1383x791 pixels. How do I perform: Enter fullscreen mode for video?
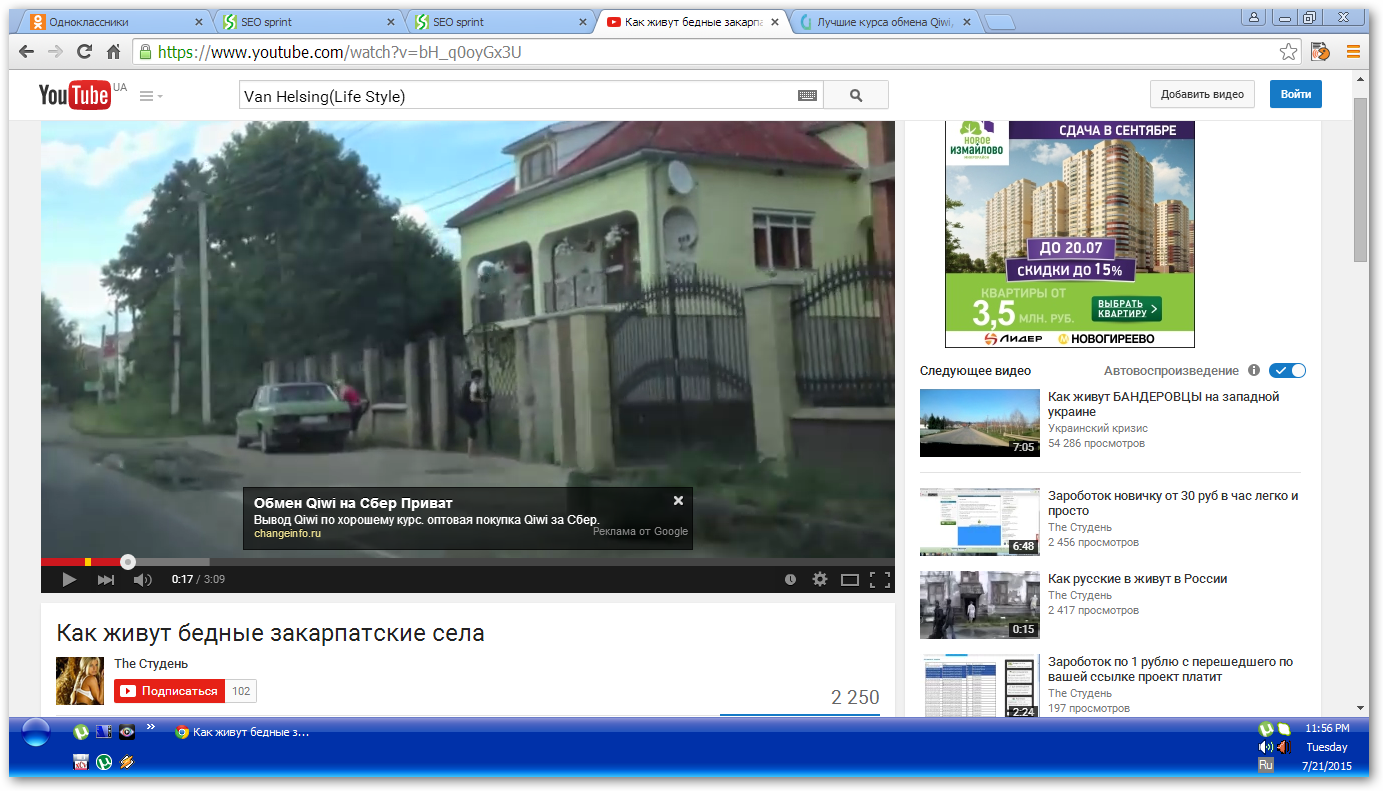point(880,579)
